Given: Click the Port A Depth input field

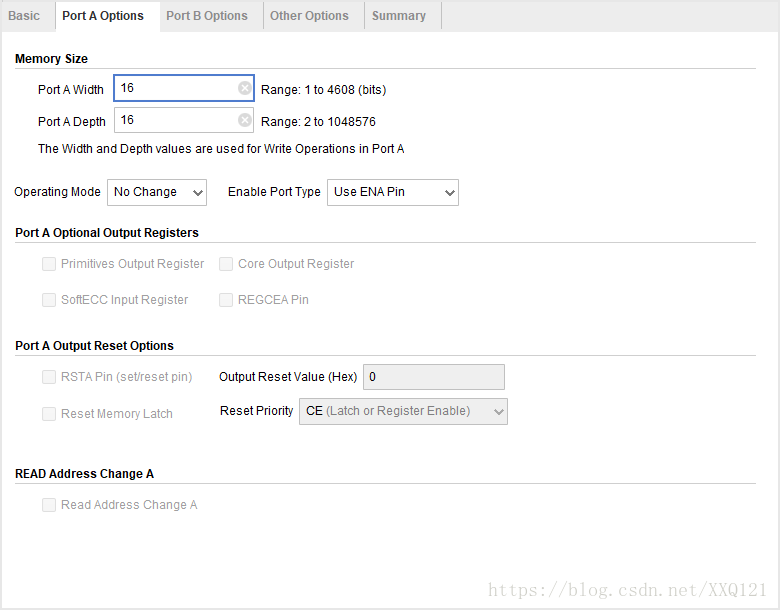Looking at the screenshot, I should pos(176,121).
